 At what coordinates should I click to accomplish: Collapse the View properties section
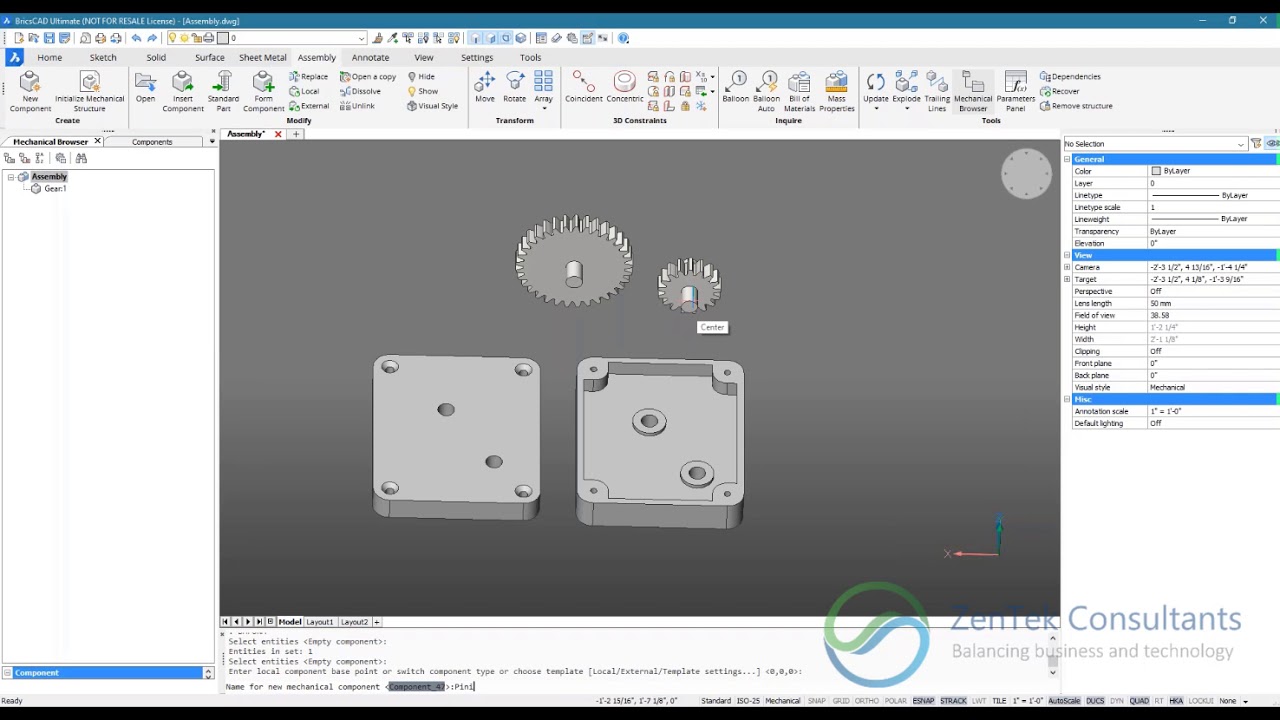pyautogui.click(x=1067, y=255)
